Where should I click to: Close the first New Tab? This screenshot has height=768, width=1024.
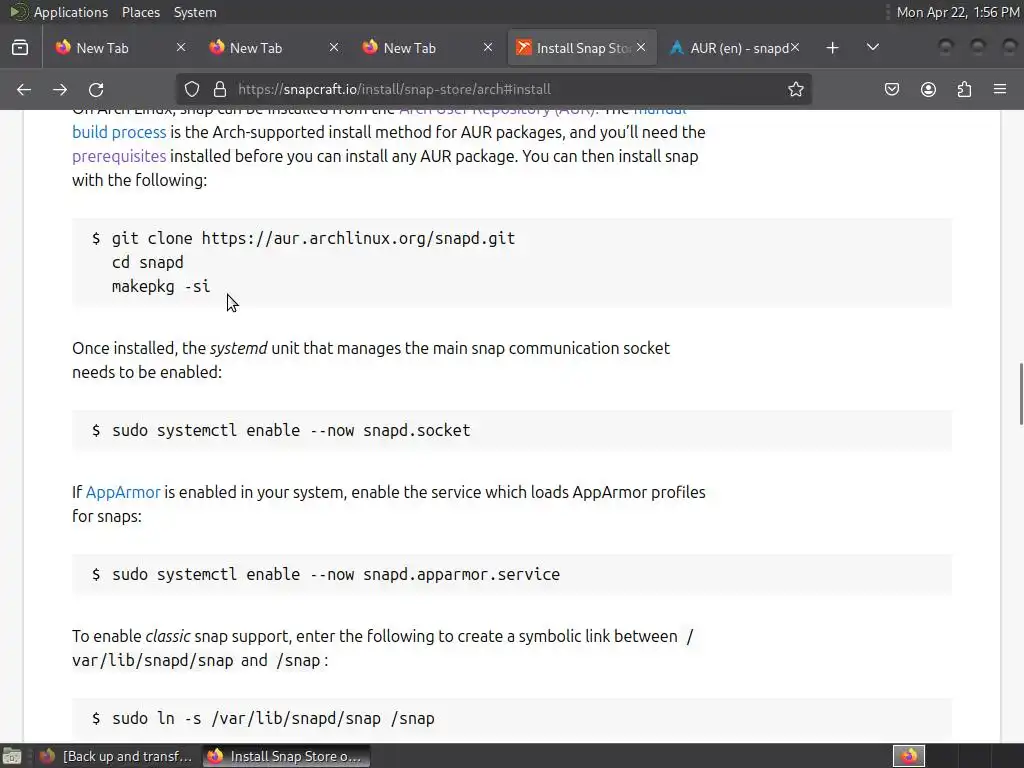(181, 48)
